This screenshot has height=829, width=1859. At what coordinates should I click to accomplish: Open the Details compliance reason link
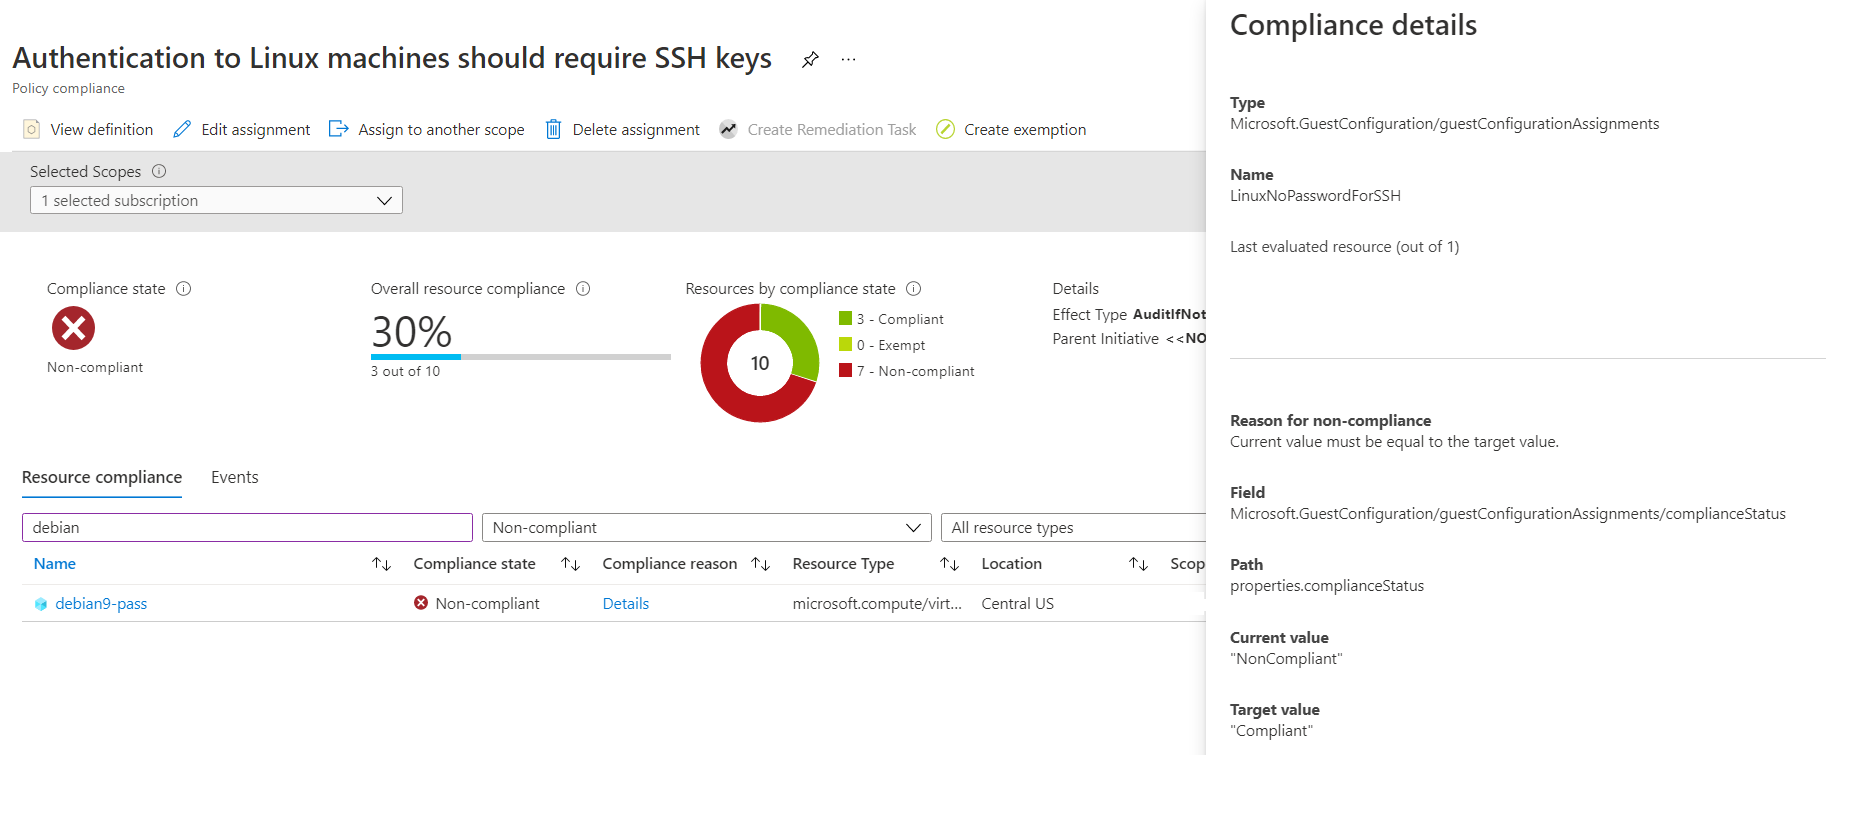click(626, 604)
